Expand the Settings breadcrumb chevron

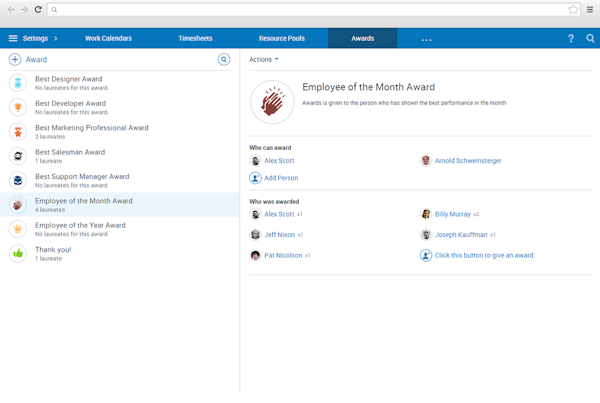pos(56,39)
